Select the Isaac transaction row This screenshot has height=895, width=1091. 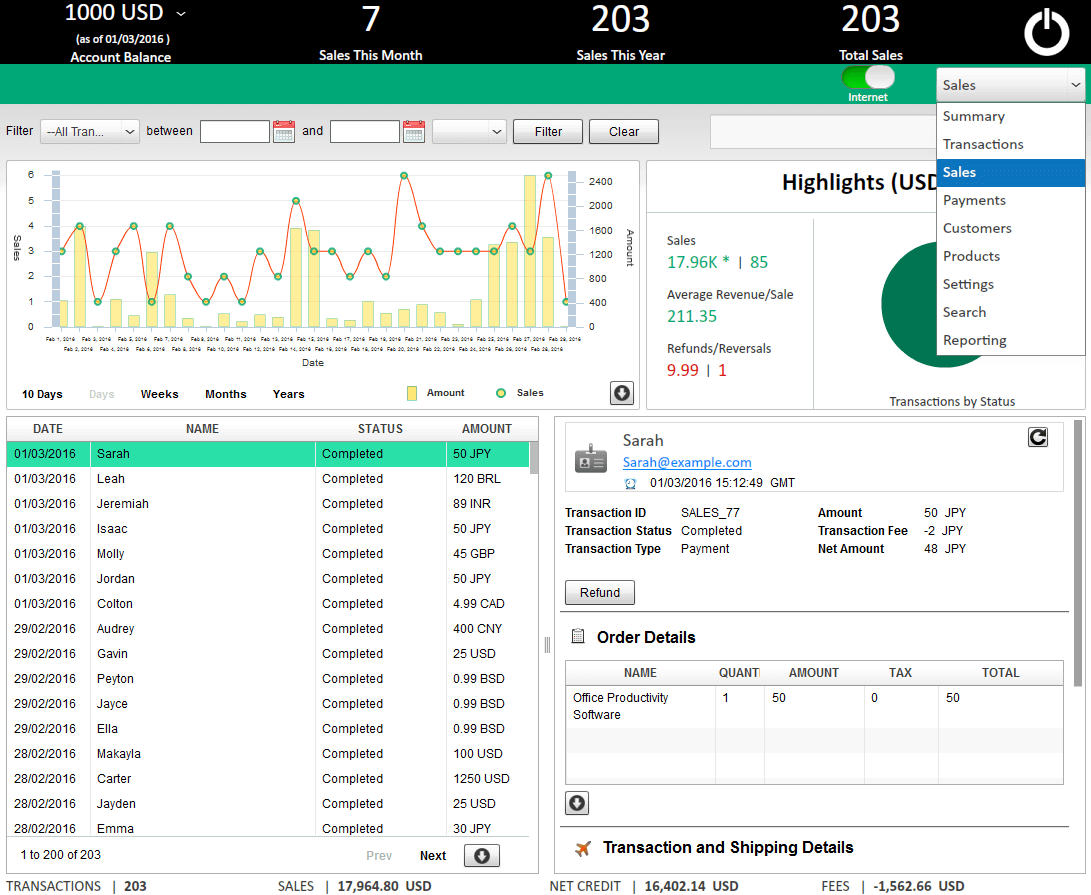(x=269, y=529)
